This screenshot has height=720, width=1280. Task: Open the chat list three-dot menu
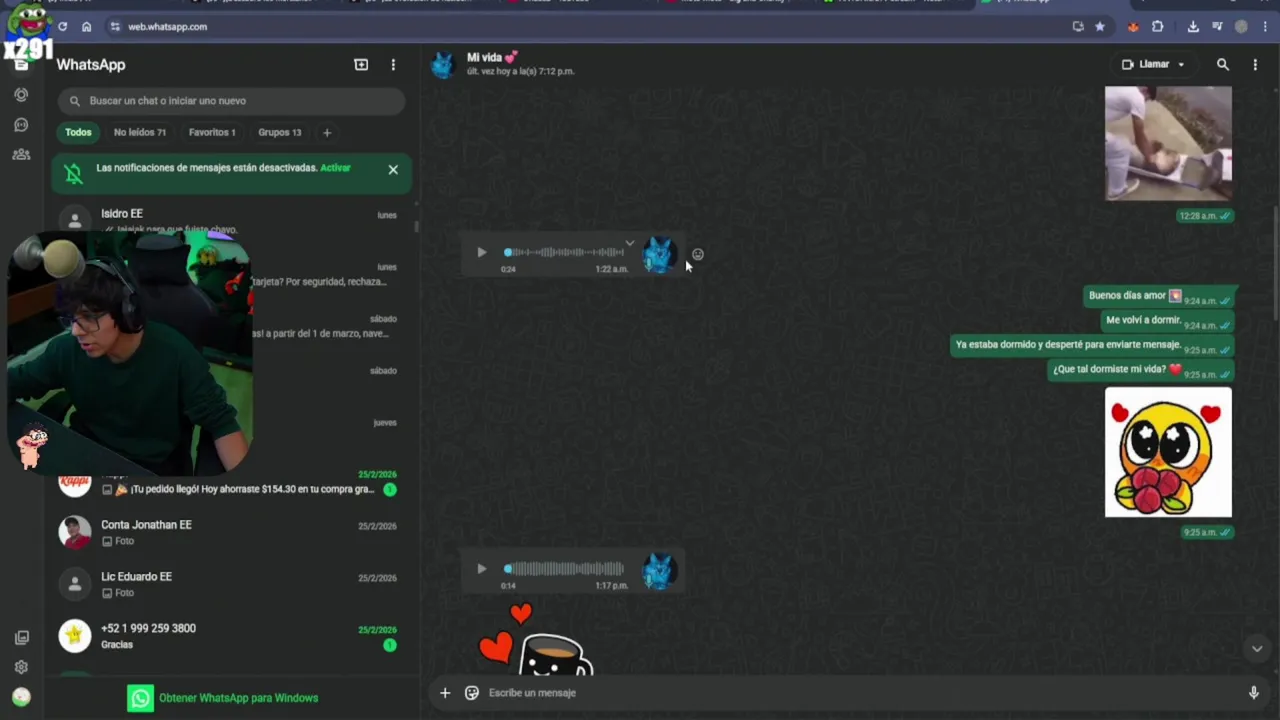click(x=393, y=65)
